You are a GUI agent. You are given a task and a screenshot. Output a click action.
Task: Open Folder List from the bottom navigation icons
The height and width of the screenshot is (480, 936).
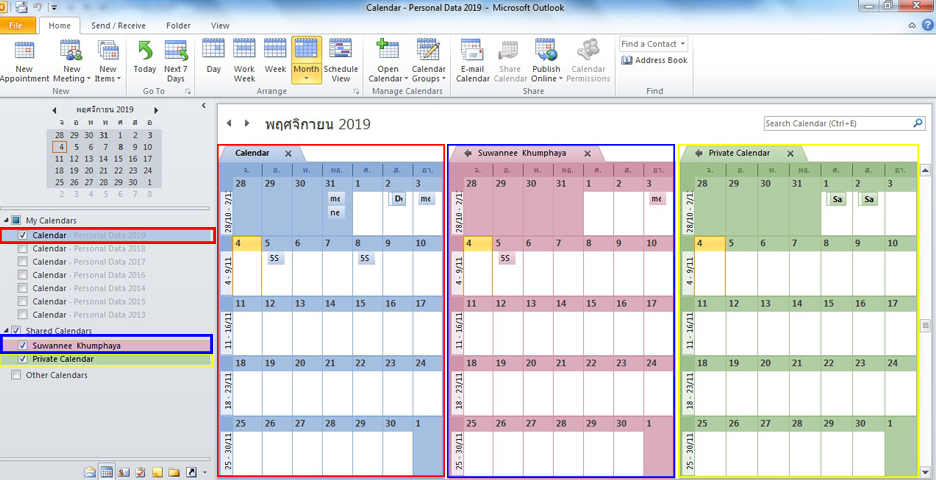pos(174,472)
